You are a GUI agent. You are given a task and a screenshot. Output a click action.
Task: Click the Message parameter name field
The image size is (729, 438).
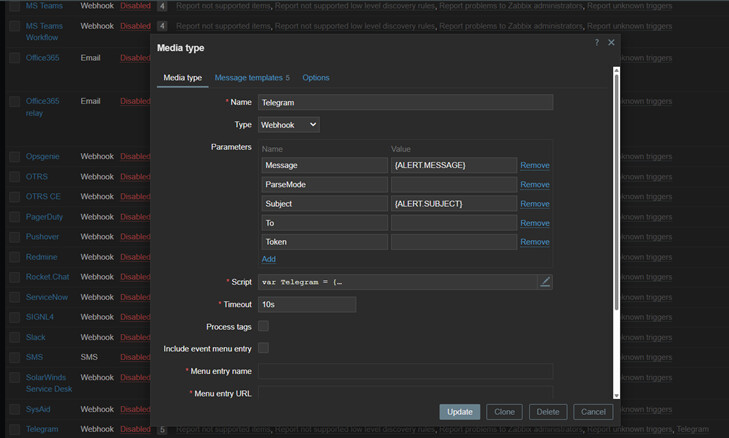coord(325,165)
